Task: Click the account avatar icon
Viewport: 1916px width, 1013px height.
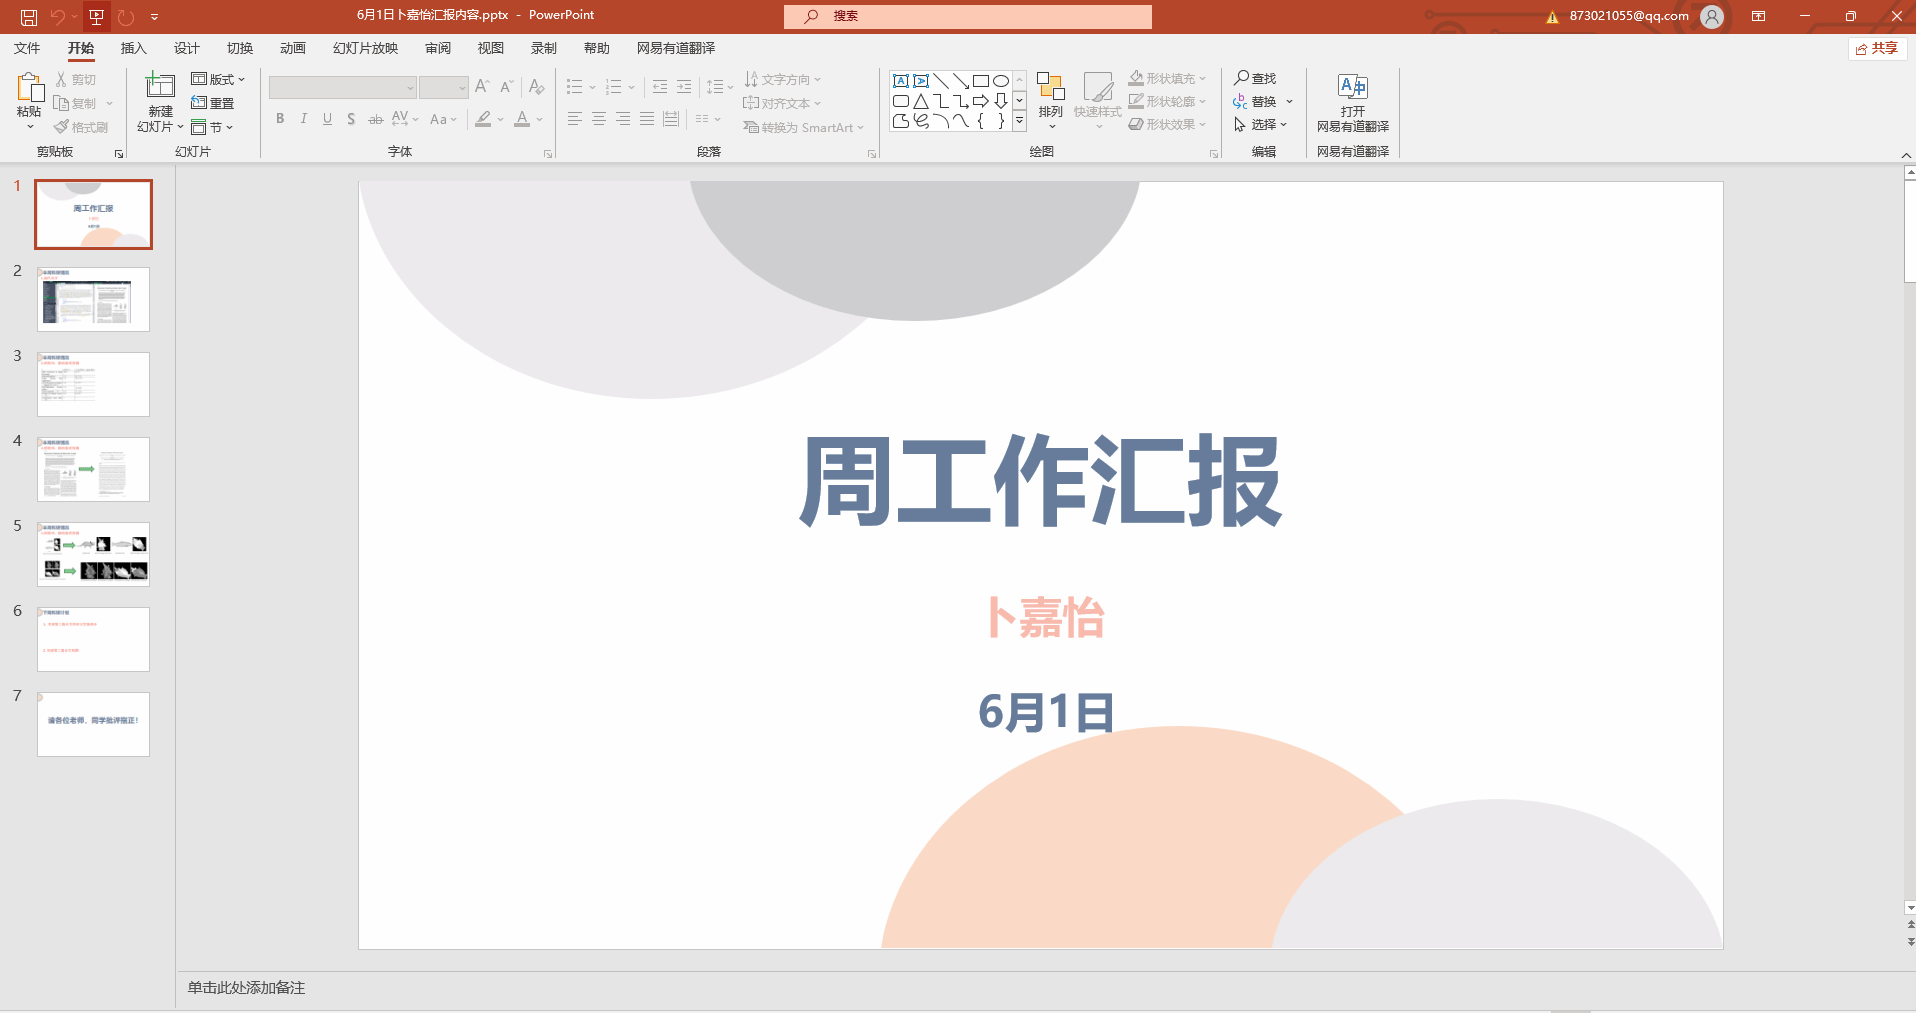Action: (1712, 16)
